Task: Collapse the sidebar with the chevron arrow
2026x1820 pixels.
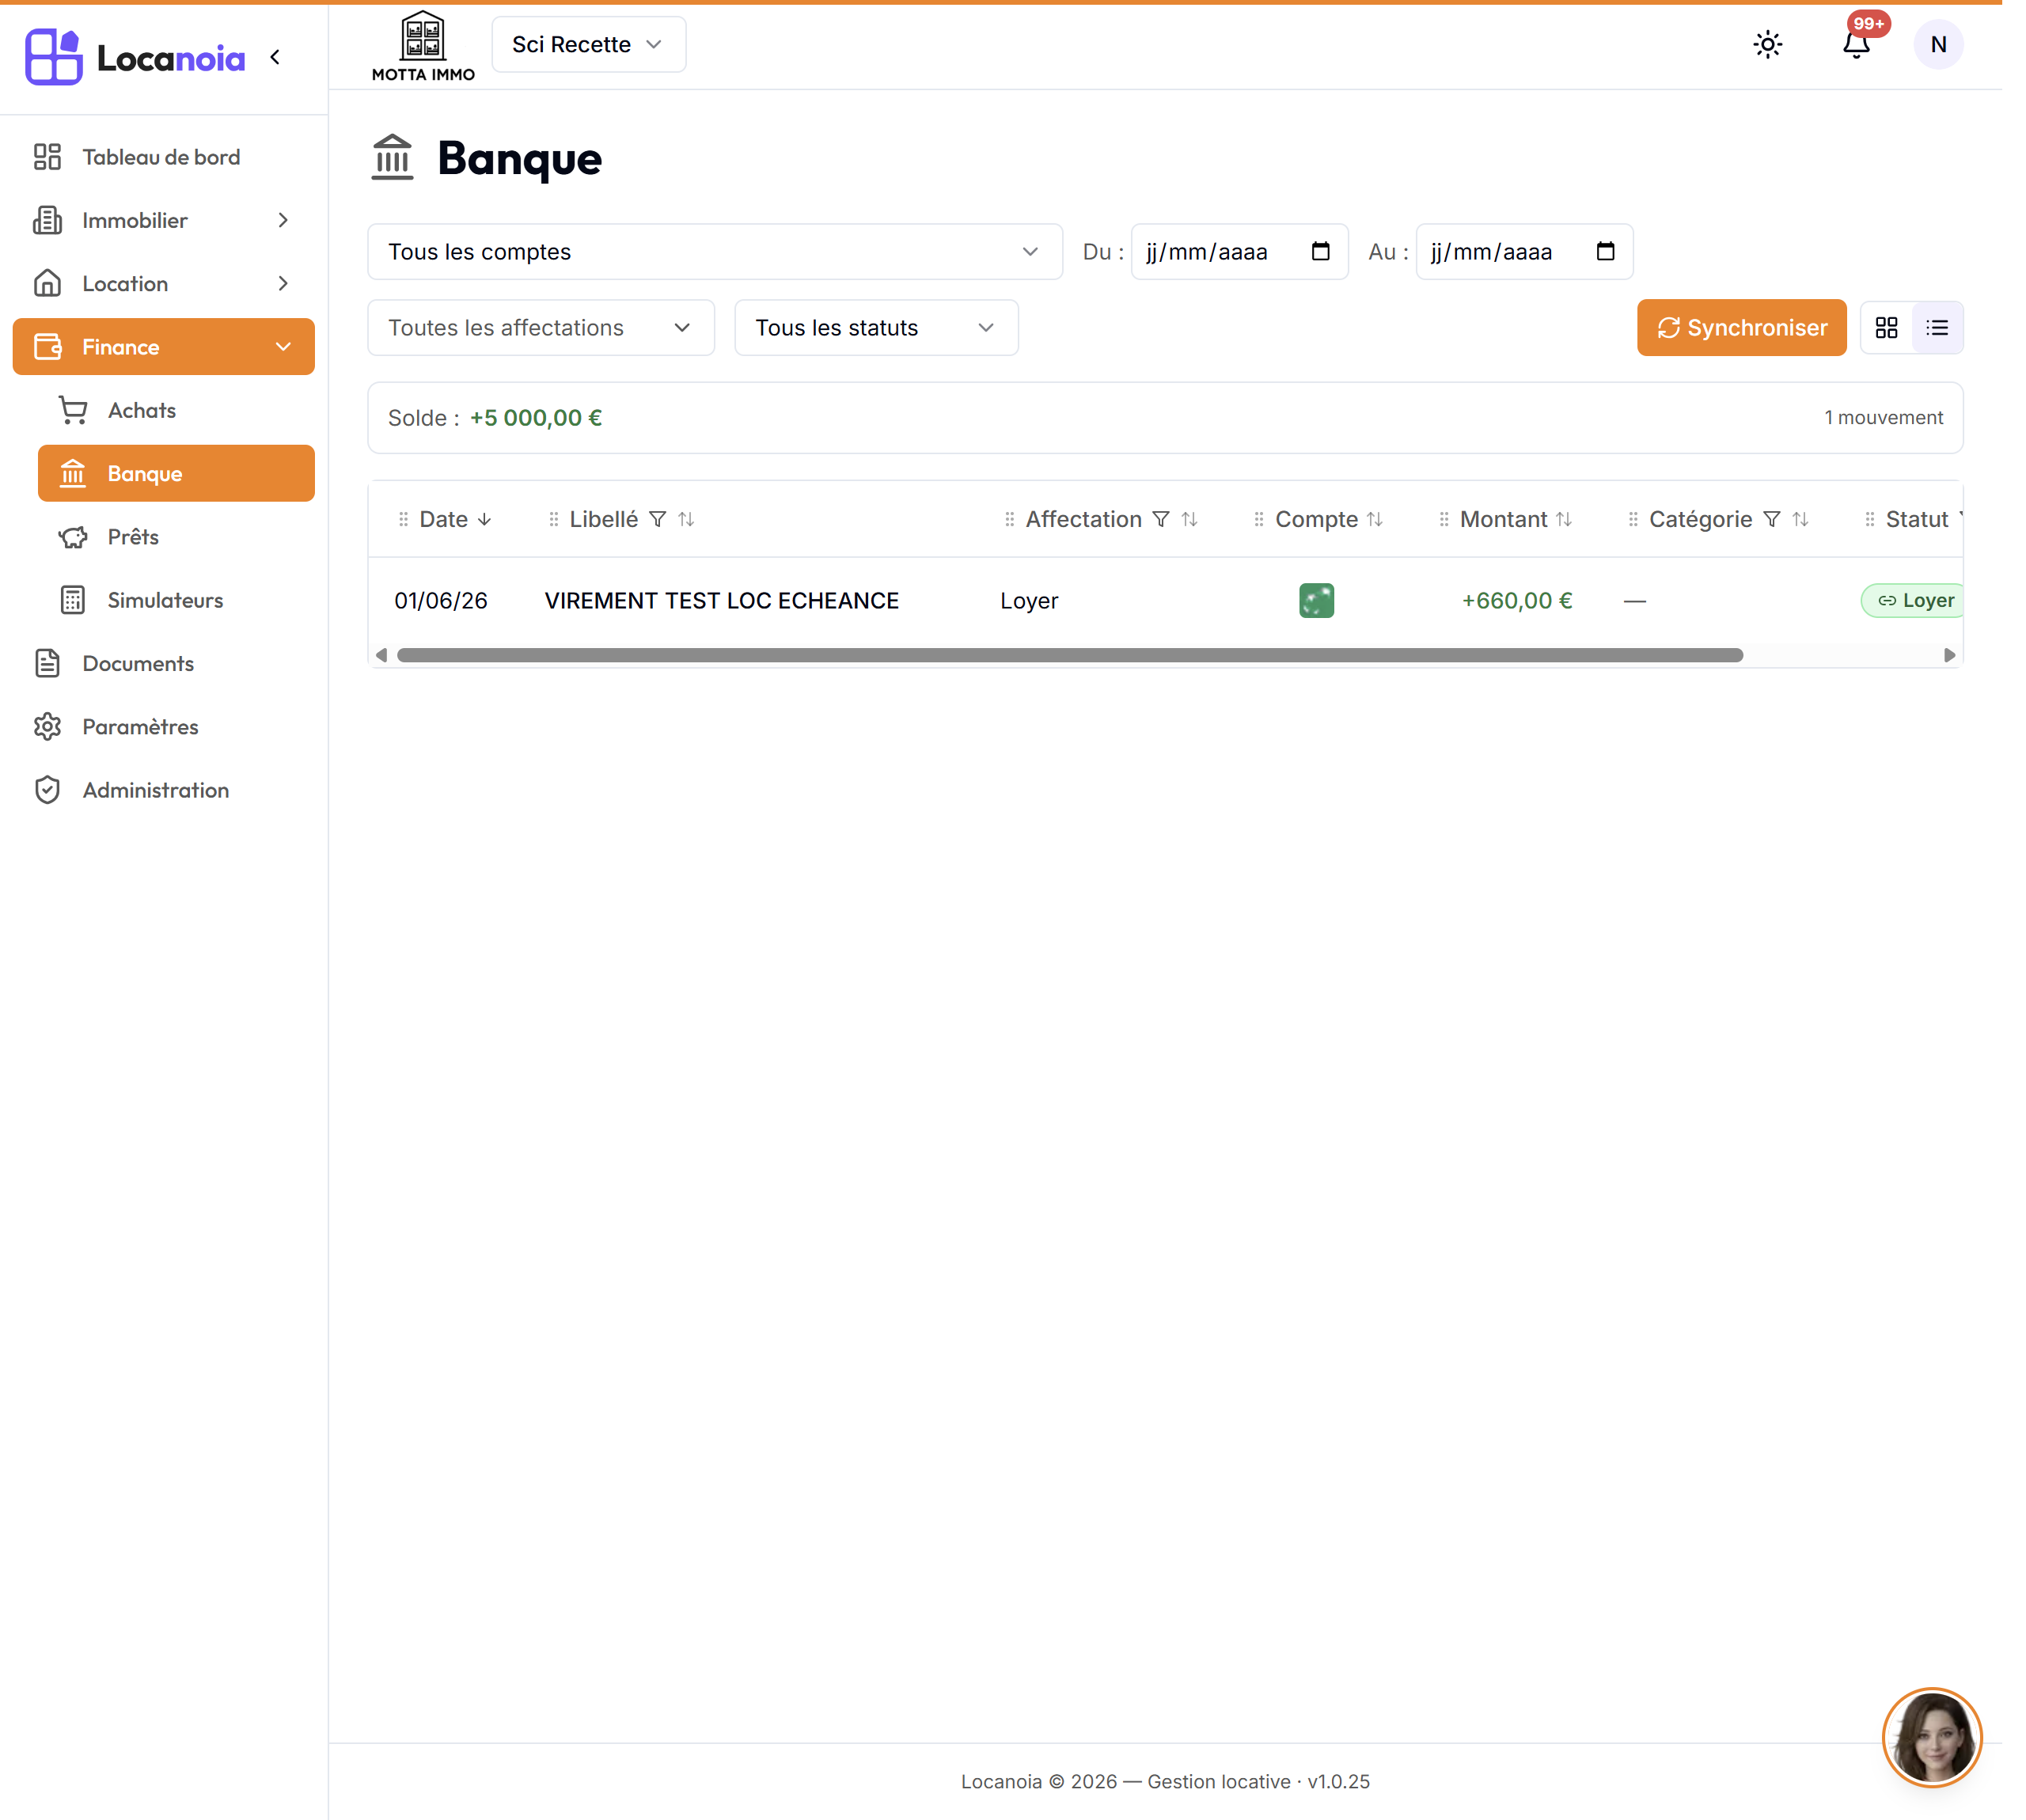Action: click(x=275, y=57)
